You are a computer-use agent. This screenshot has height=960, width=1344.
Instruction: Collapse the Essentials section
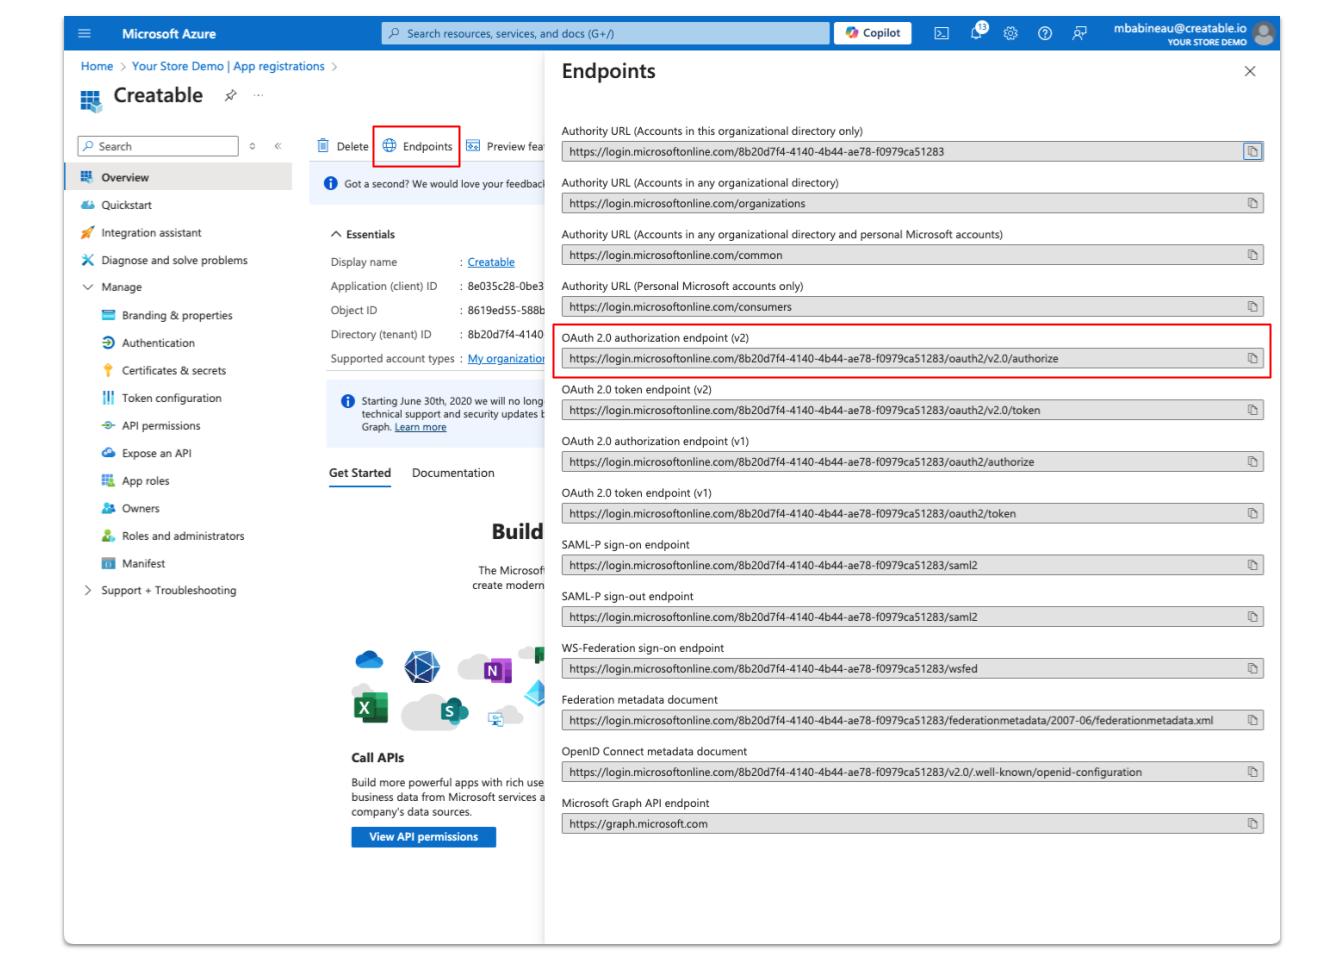[336, 235]
